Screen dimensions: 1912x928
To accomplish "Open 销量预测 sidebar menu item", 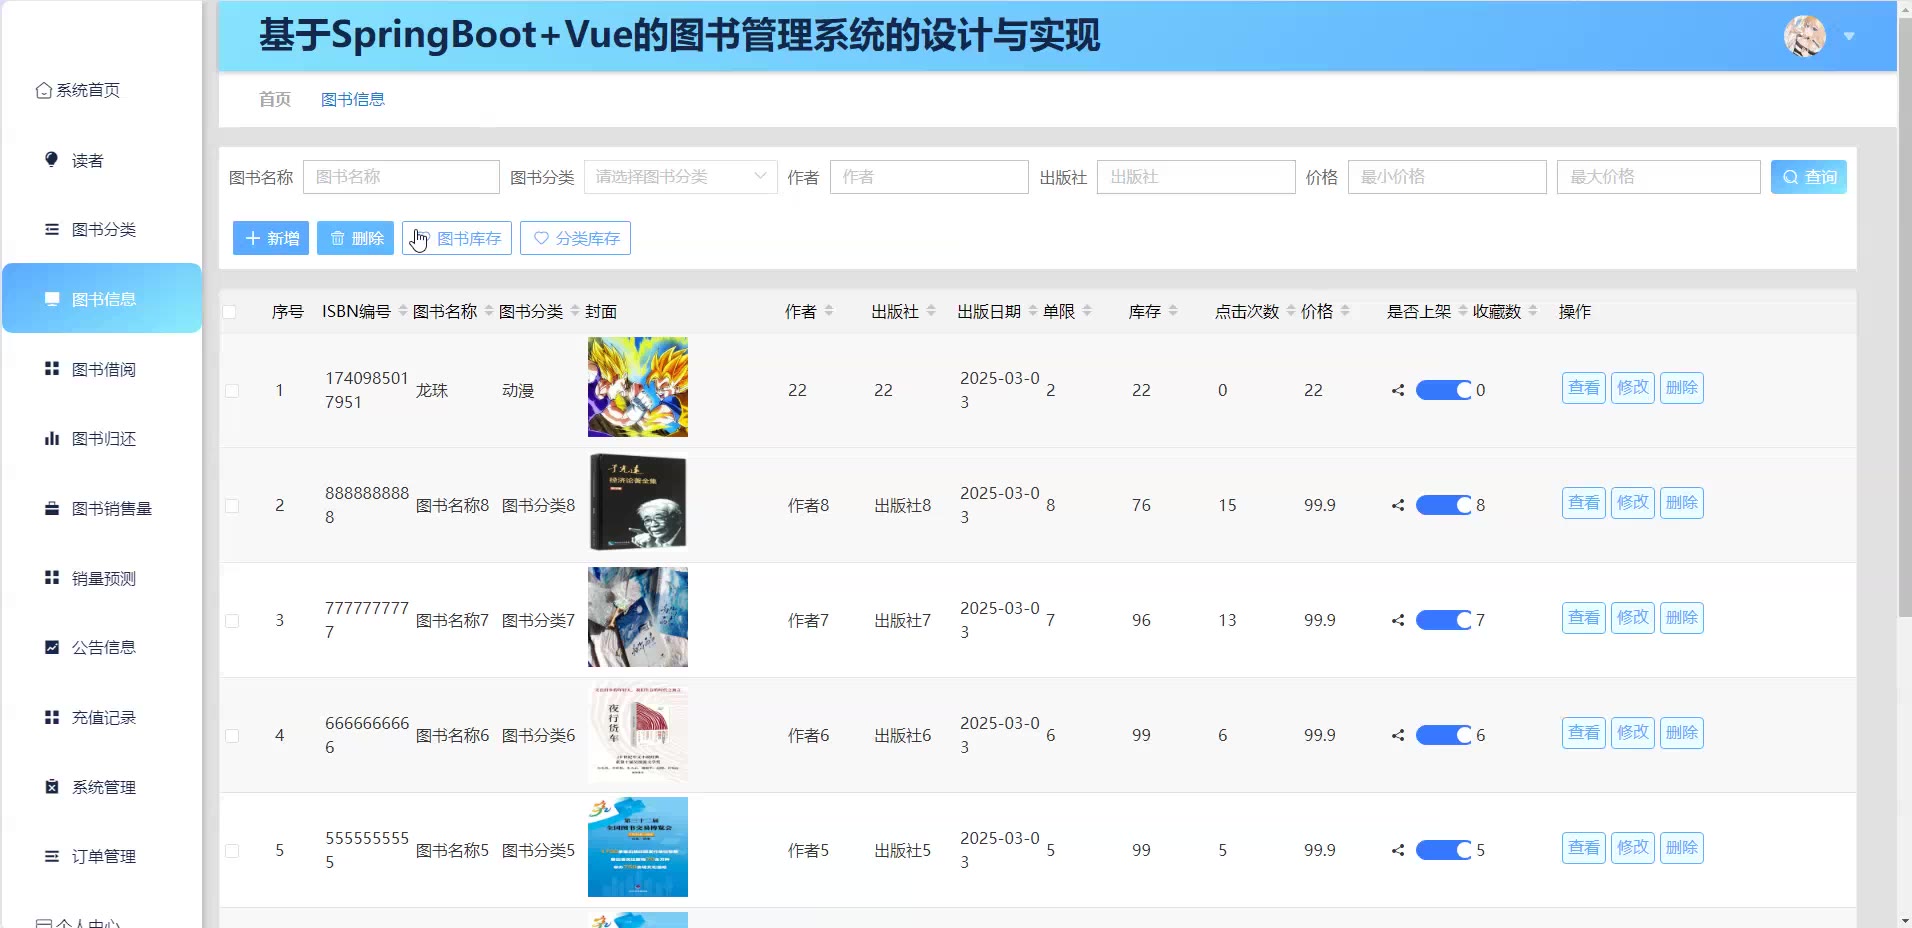I will point(102,578).
